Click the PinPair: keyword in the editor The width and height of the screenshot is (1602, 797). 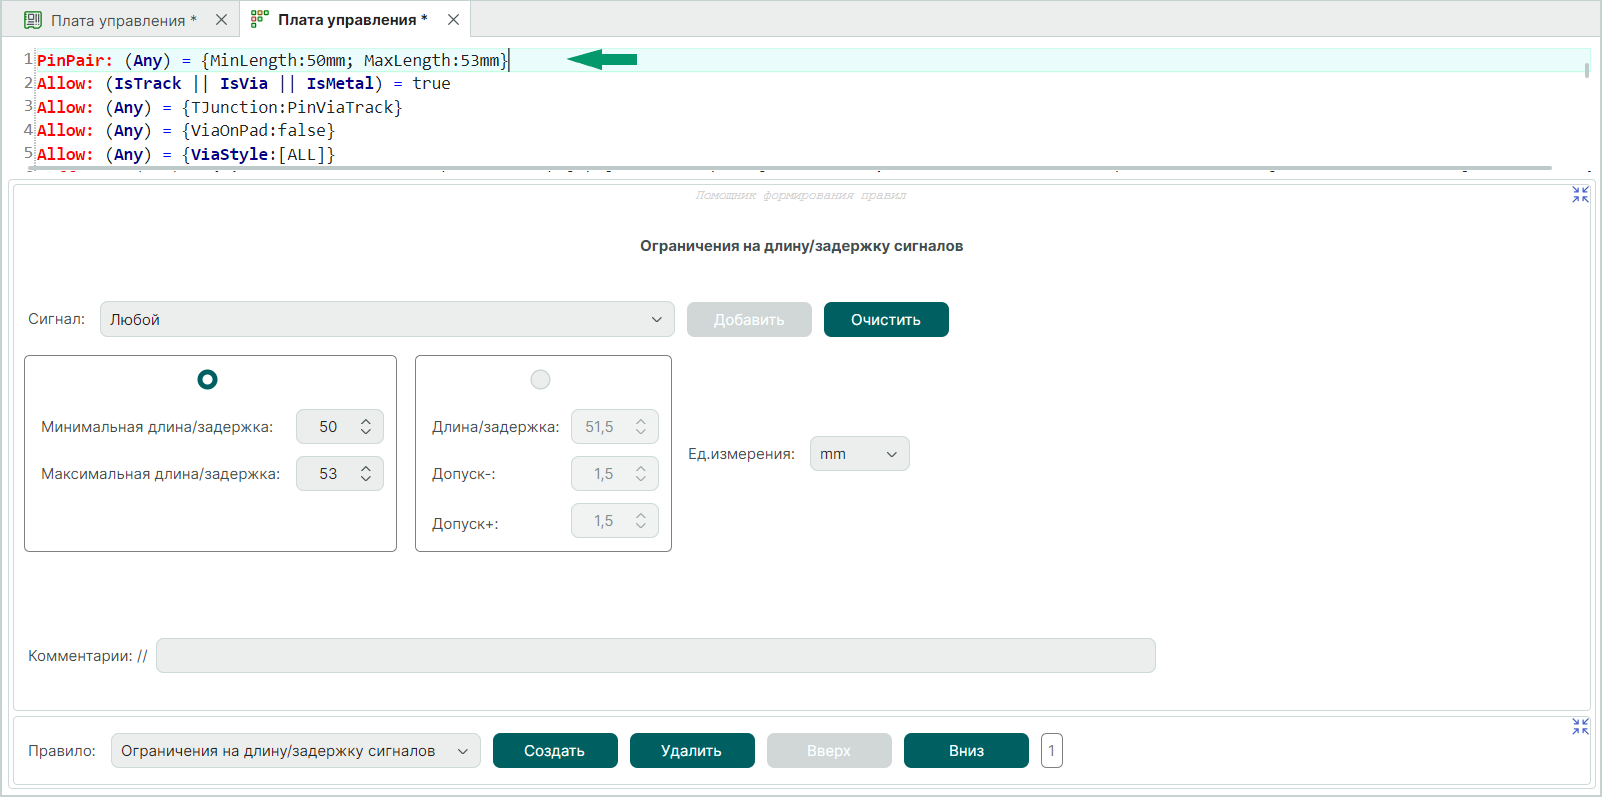click(x=75, y=60)
